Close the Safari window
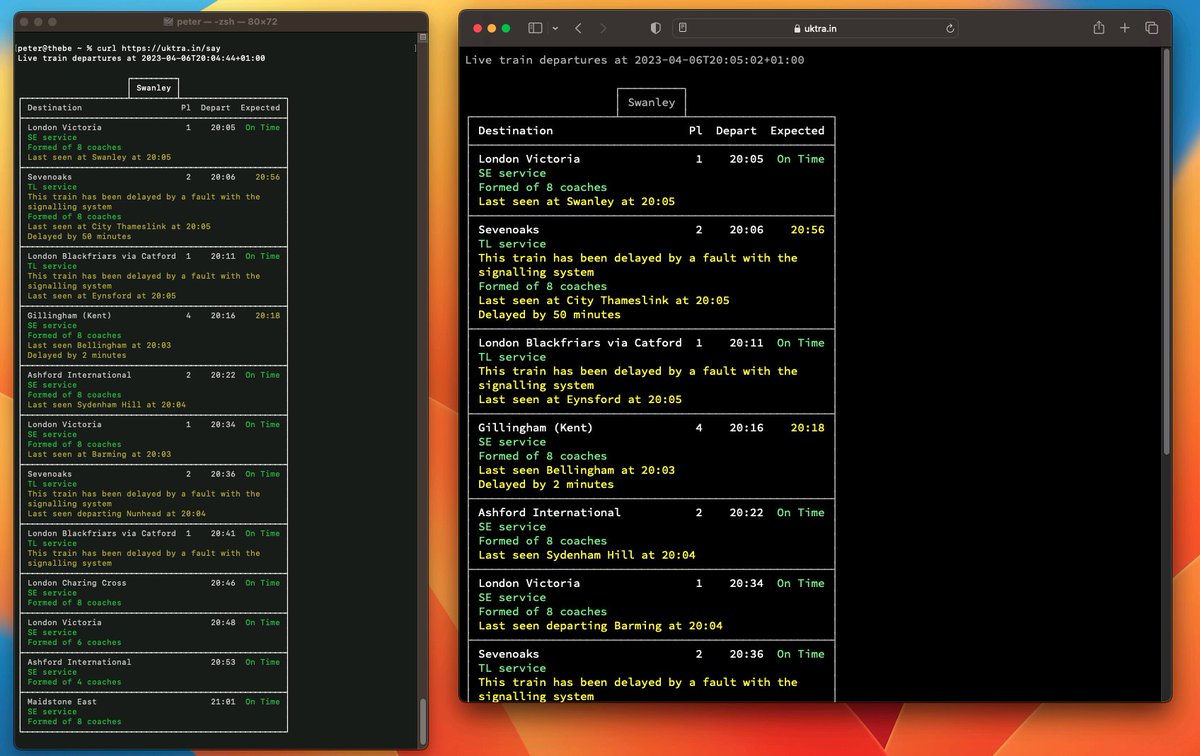The height and width of the screenshot is (756, 1200). pos(477,29)
